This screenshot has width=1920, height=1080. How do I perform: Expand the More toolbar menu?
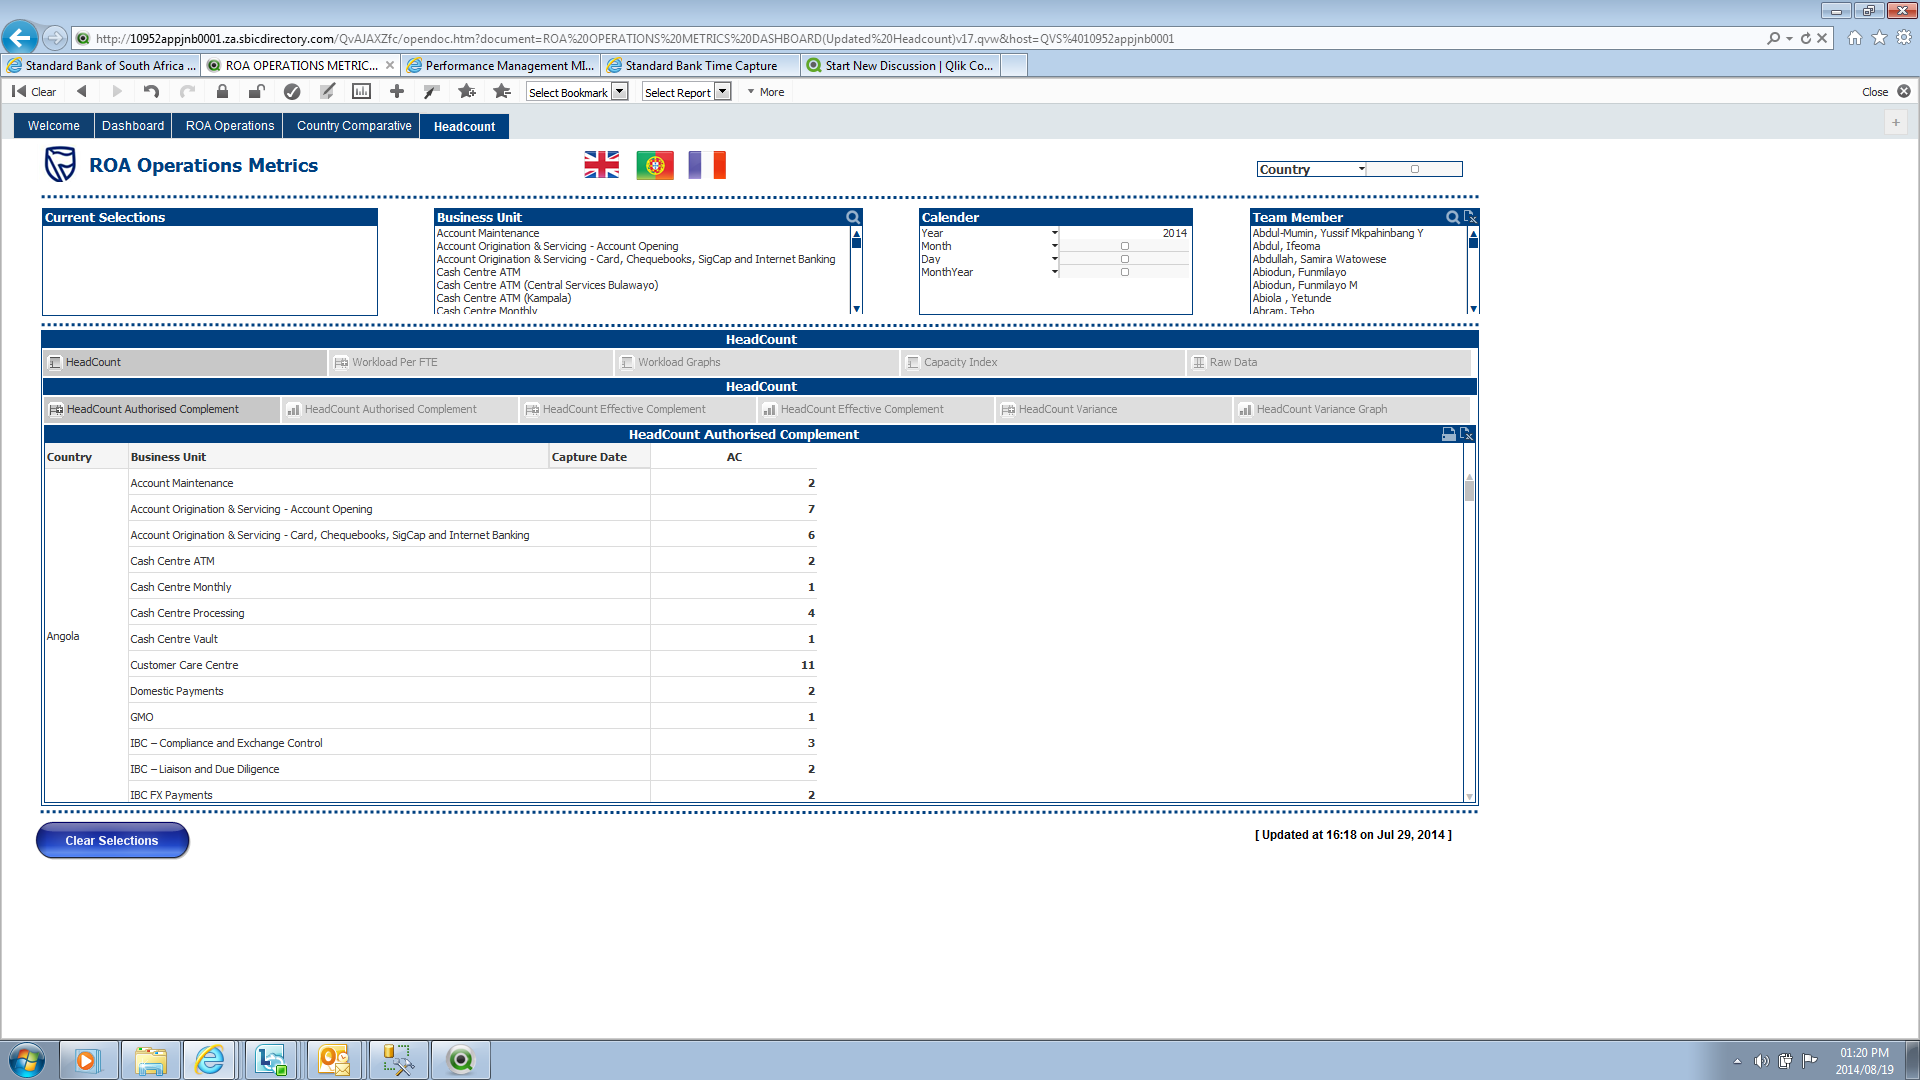(766, 92)
